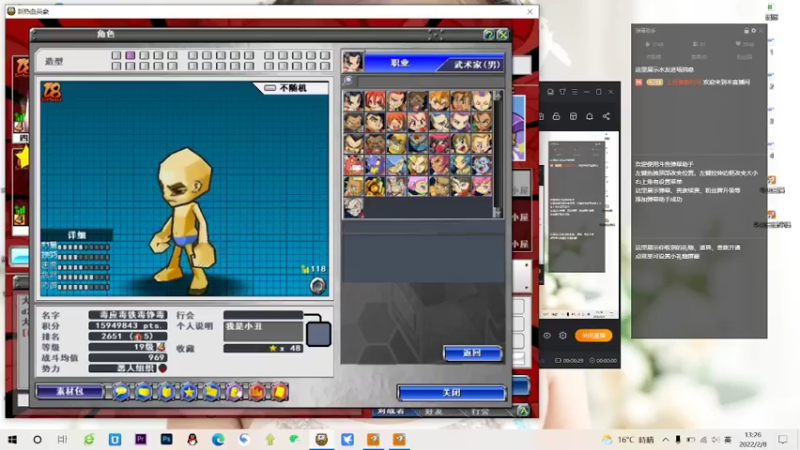
Task: Open QQ penguin from taskbar
Action: (x=192, y=439)
